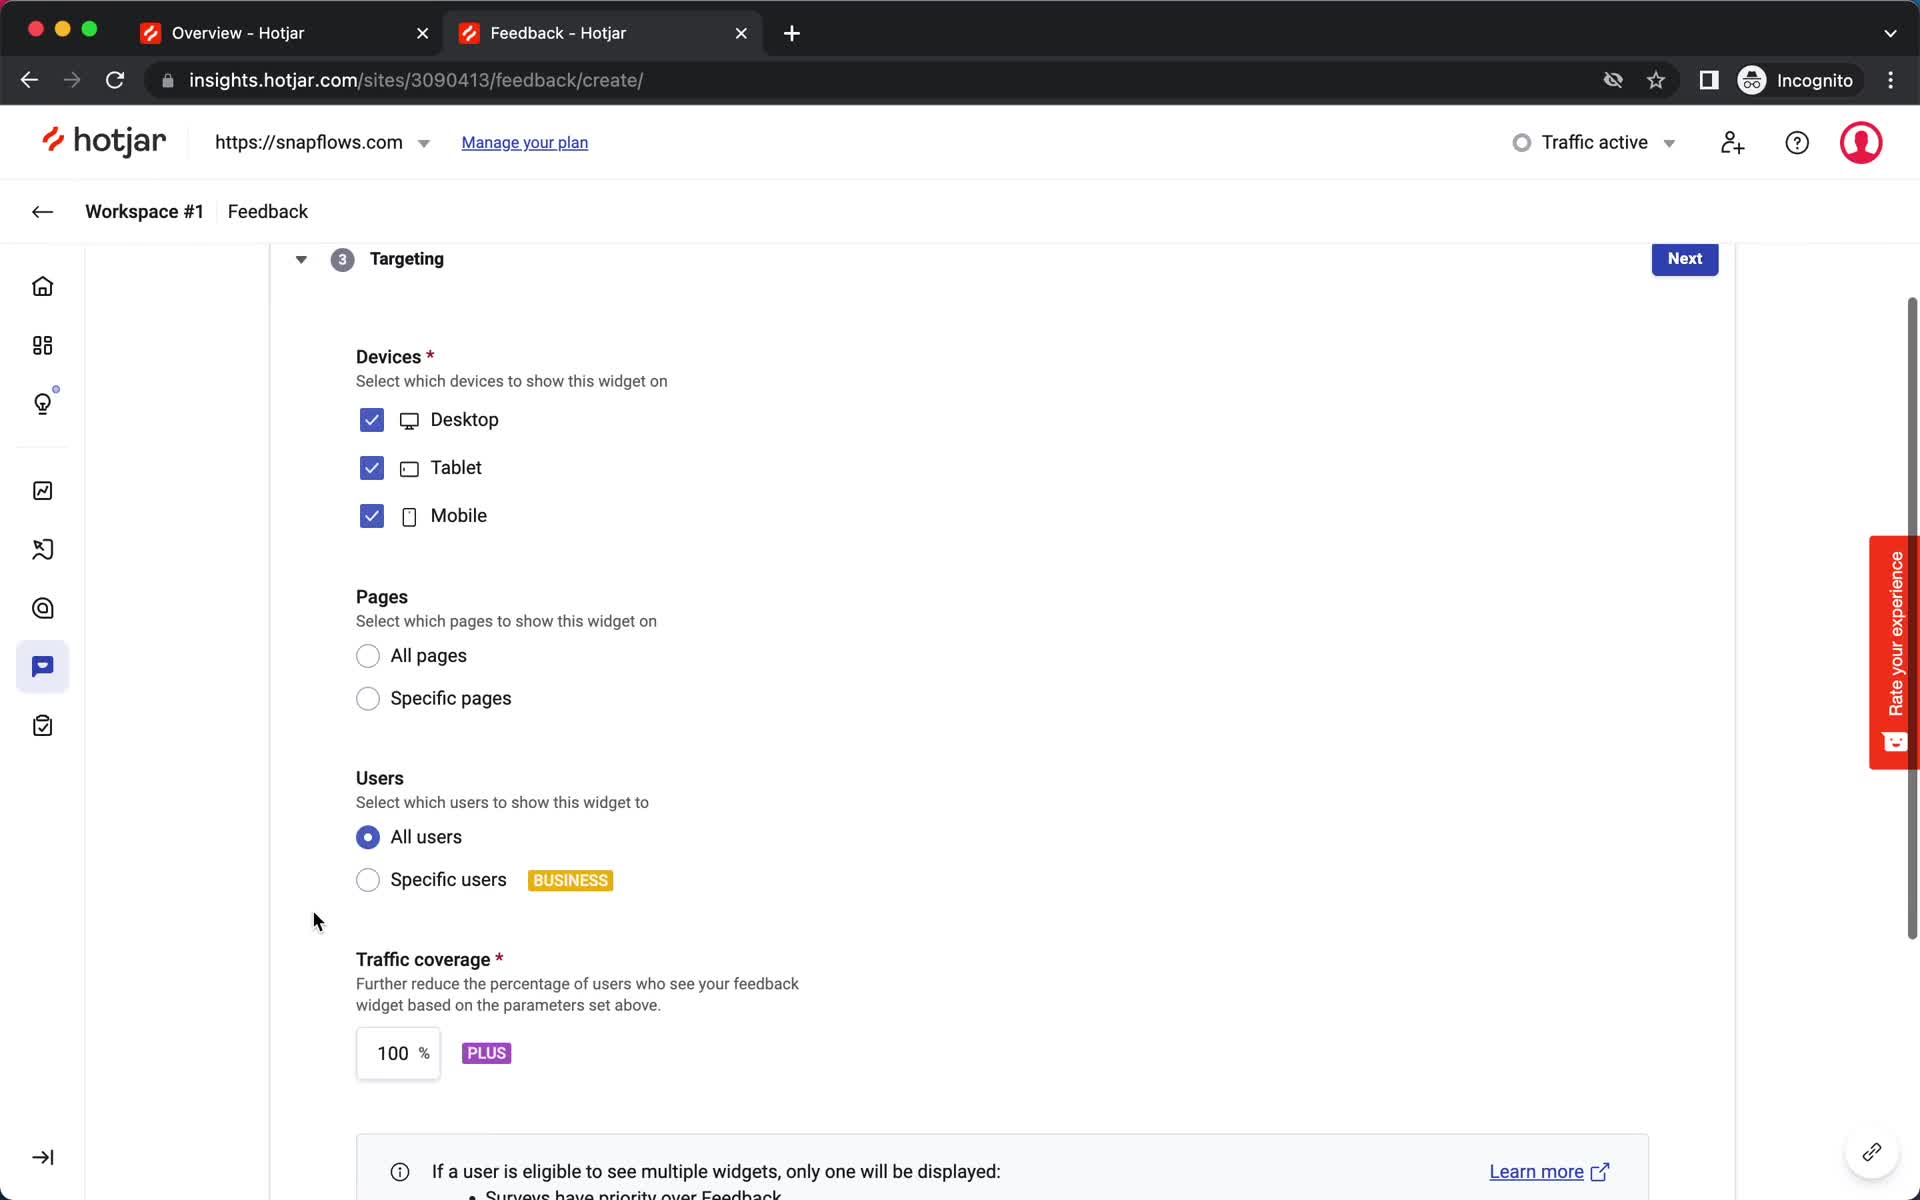
Task: Select the All pages radio button
Action: [368, 655]
